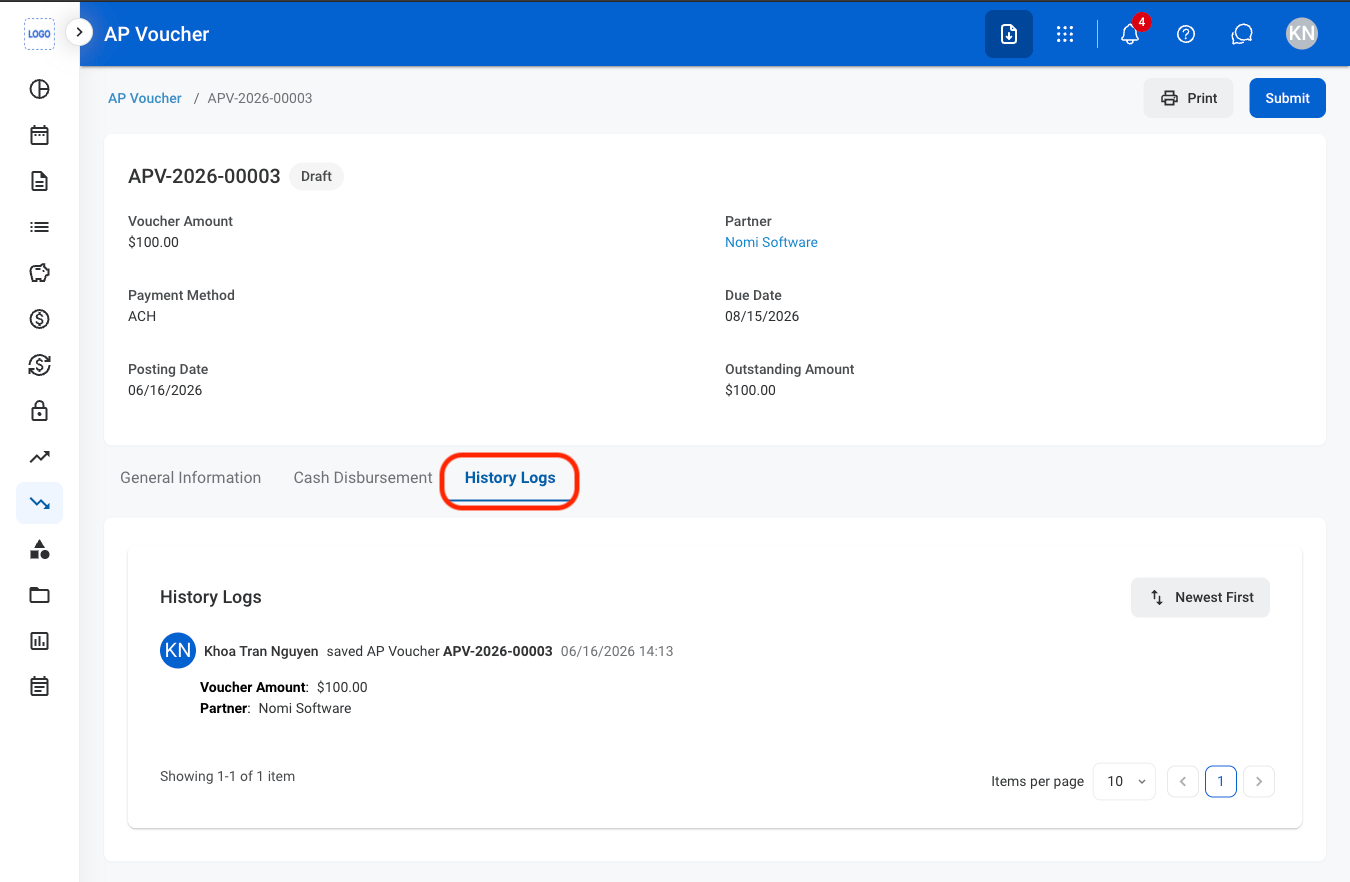1350x882 pixels.
Task: Go to AP Voucher breadcrumb link
Action: click(x=145, y=98)
